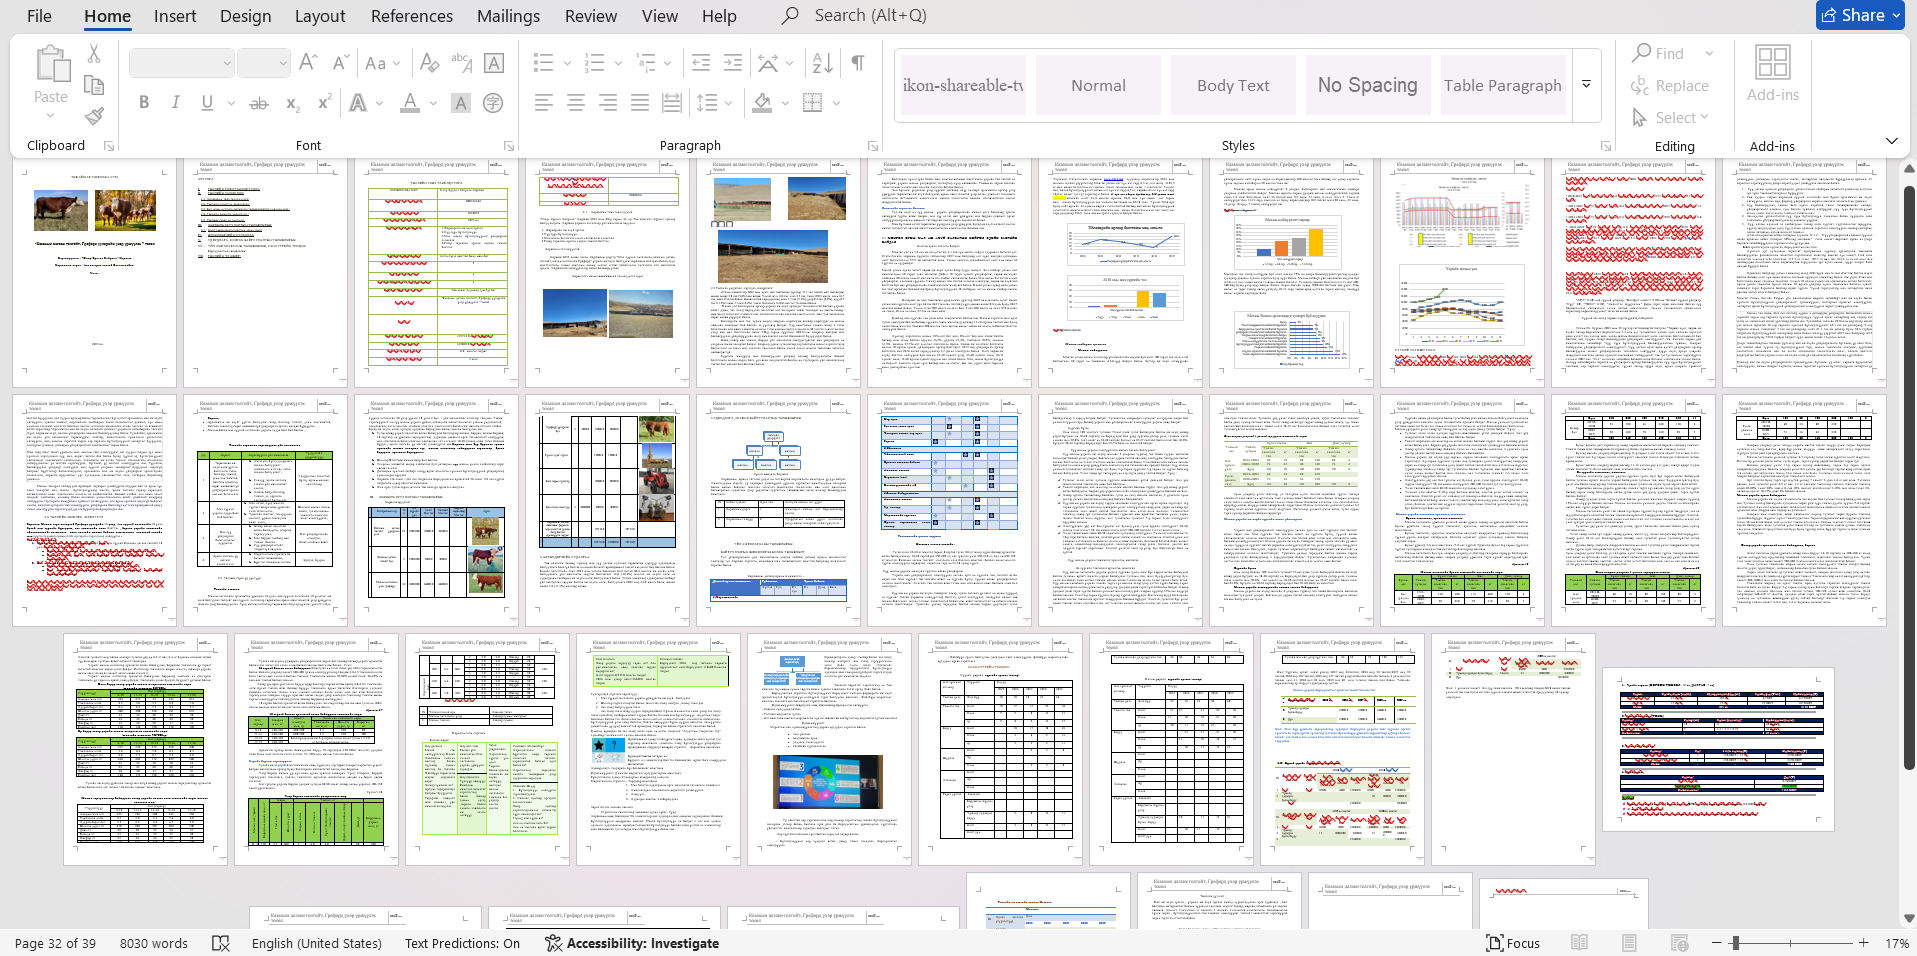Clear all formatting icon
The image size is (1917, 956).
429,63
